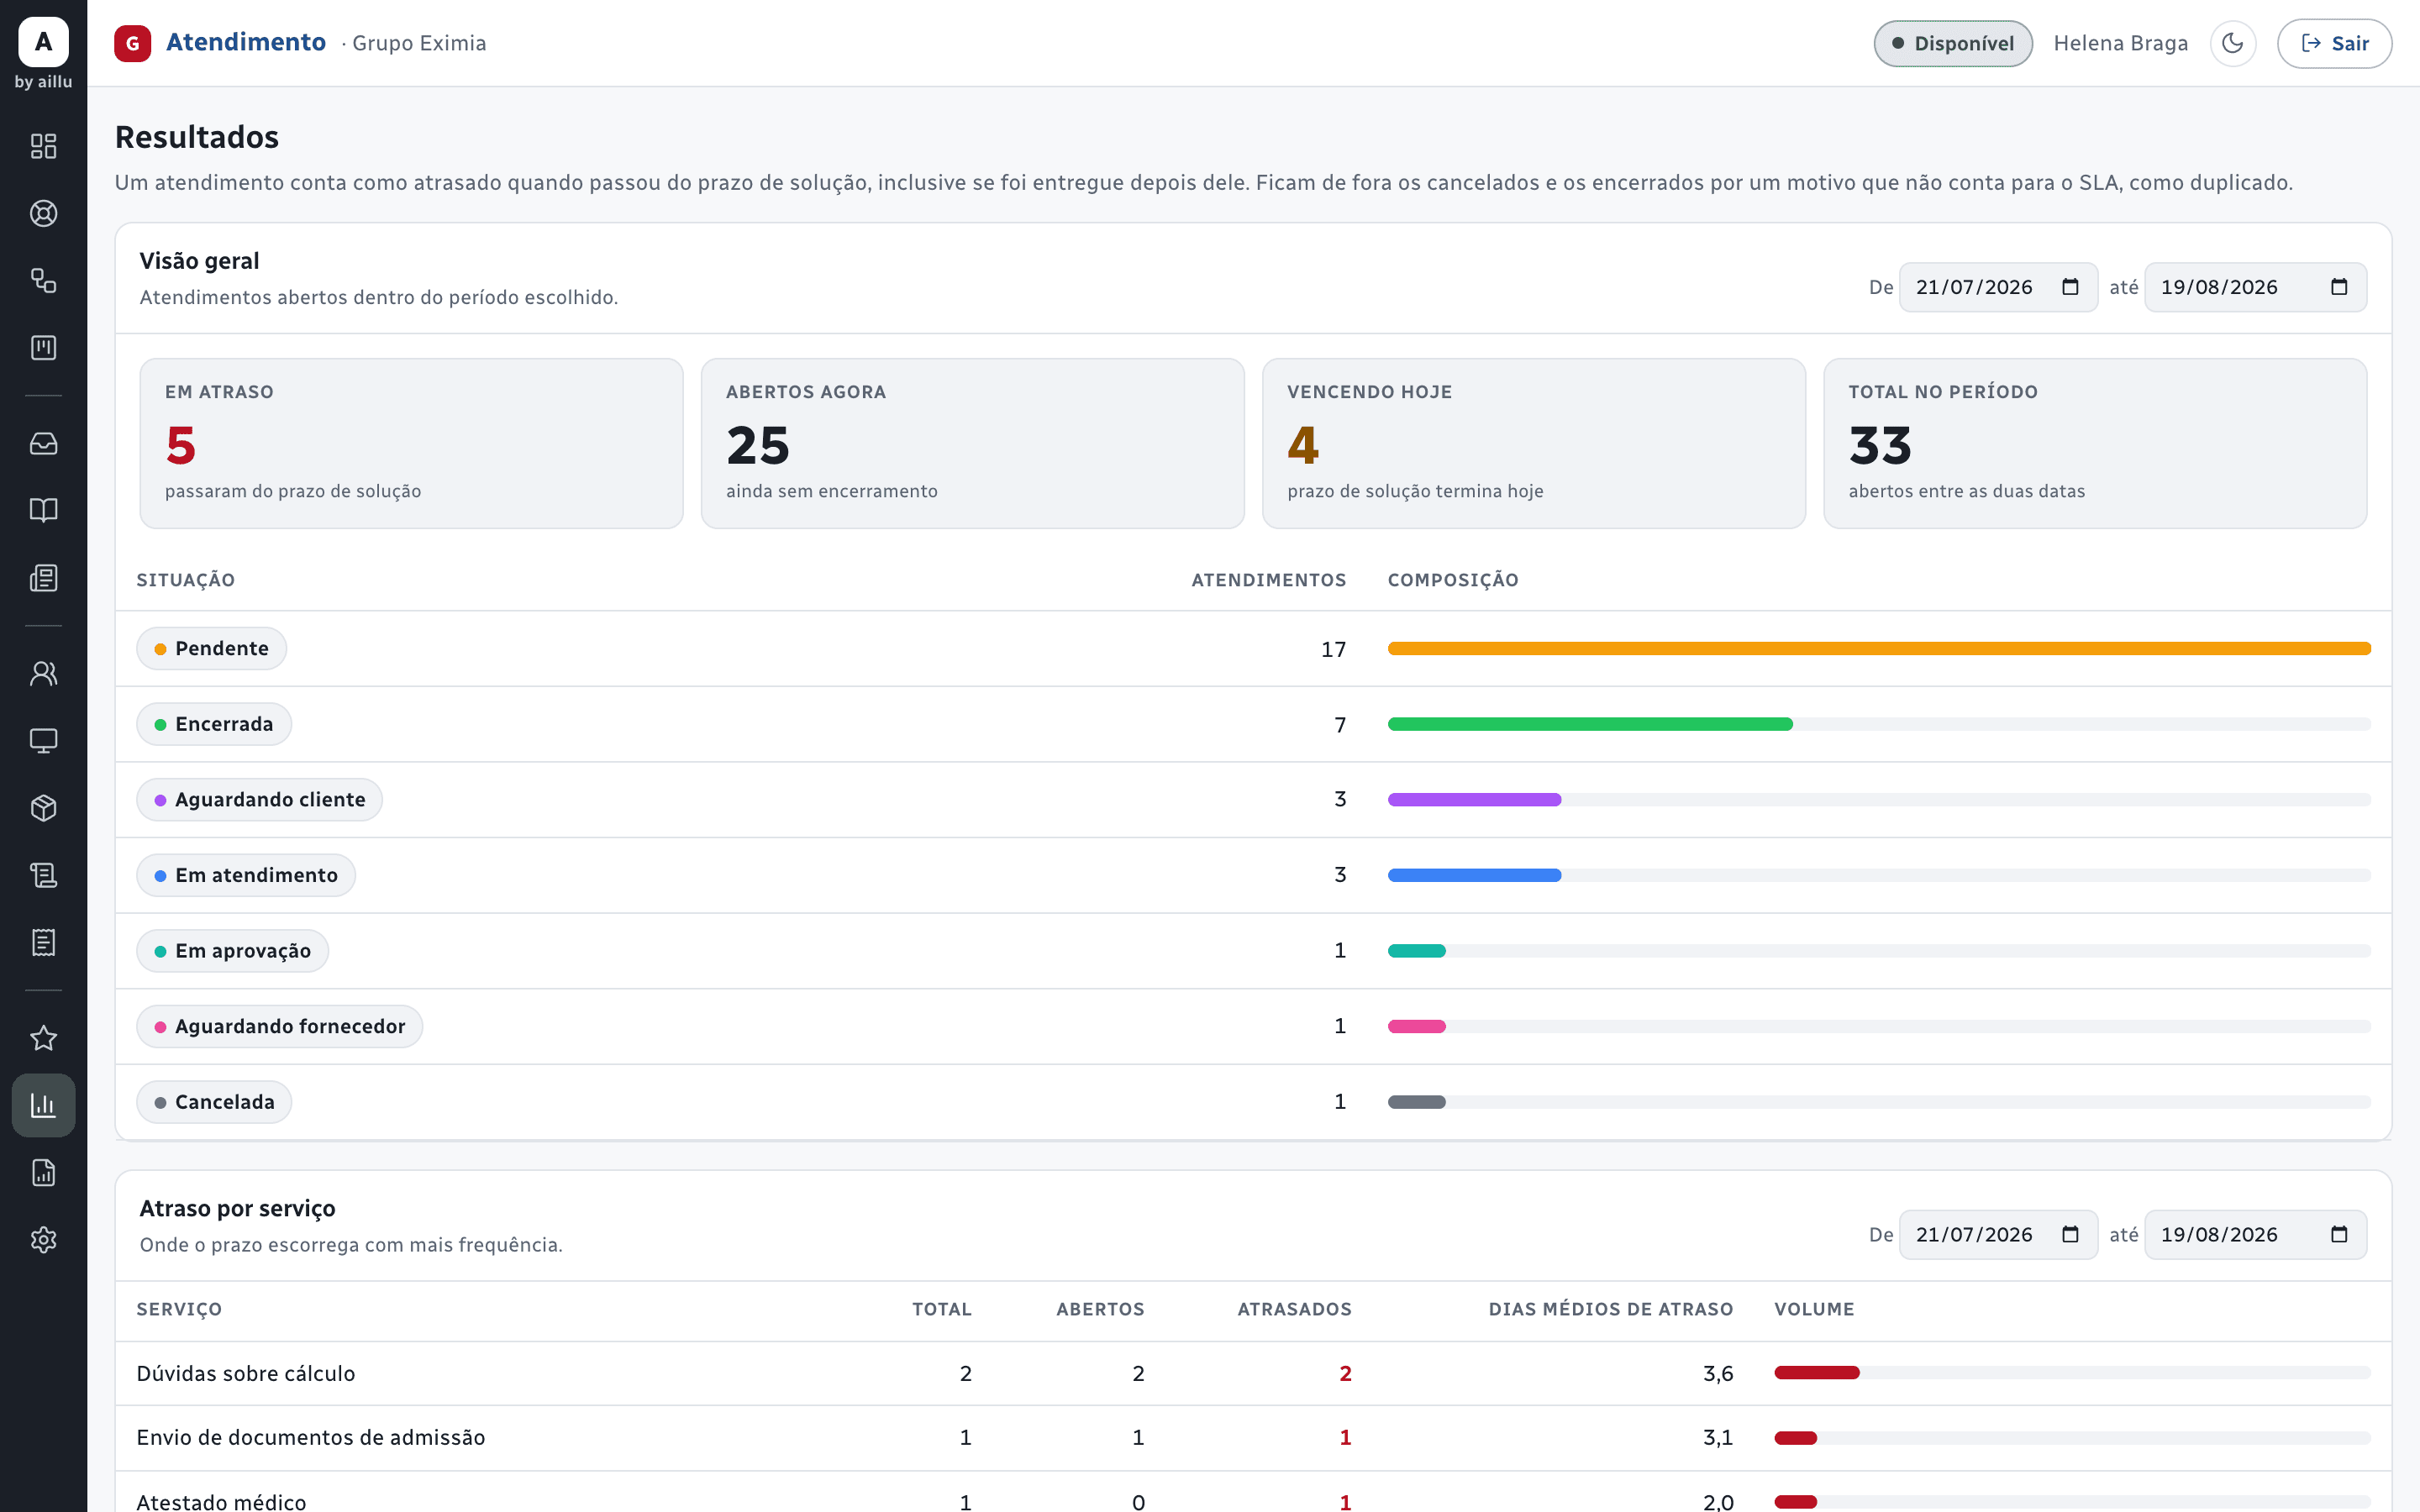Click the Atendimento header link
Image resolution: width=2420 pixels, height=1512 pixels.
(246, 42)
